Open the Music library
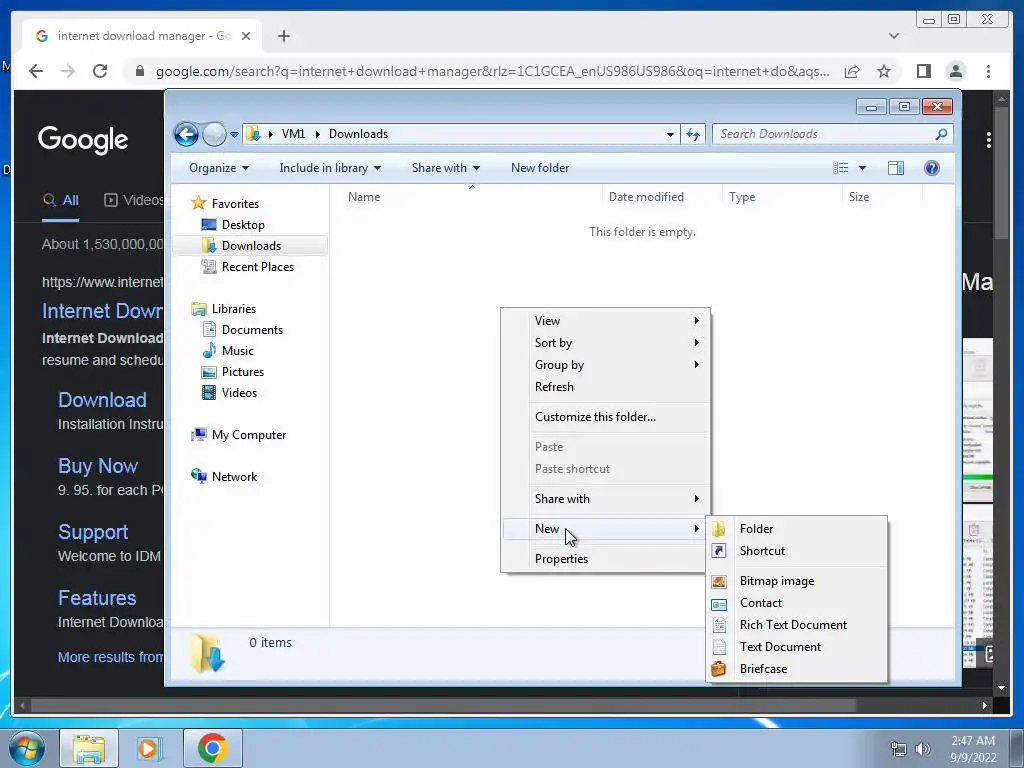1024x768 pixels. [x=228, y=351]
